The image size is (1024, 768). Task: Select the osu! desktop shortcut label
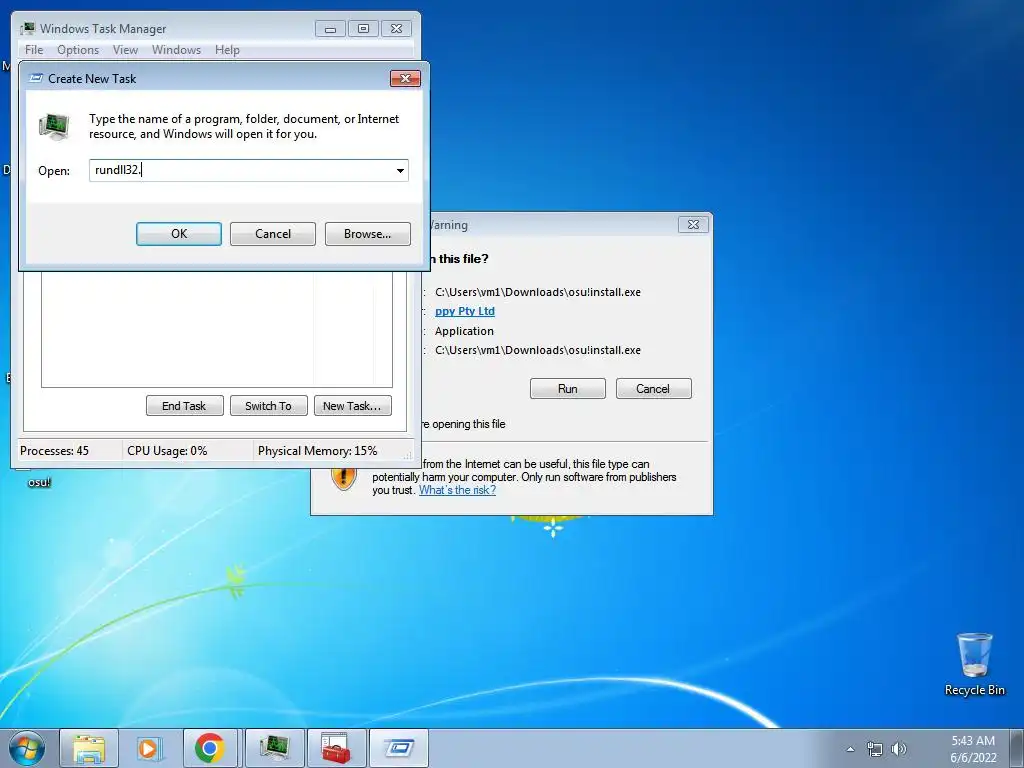click(39, 483)
